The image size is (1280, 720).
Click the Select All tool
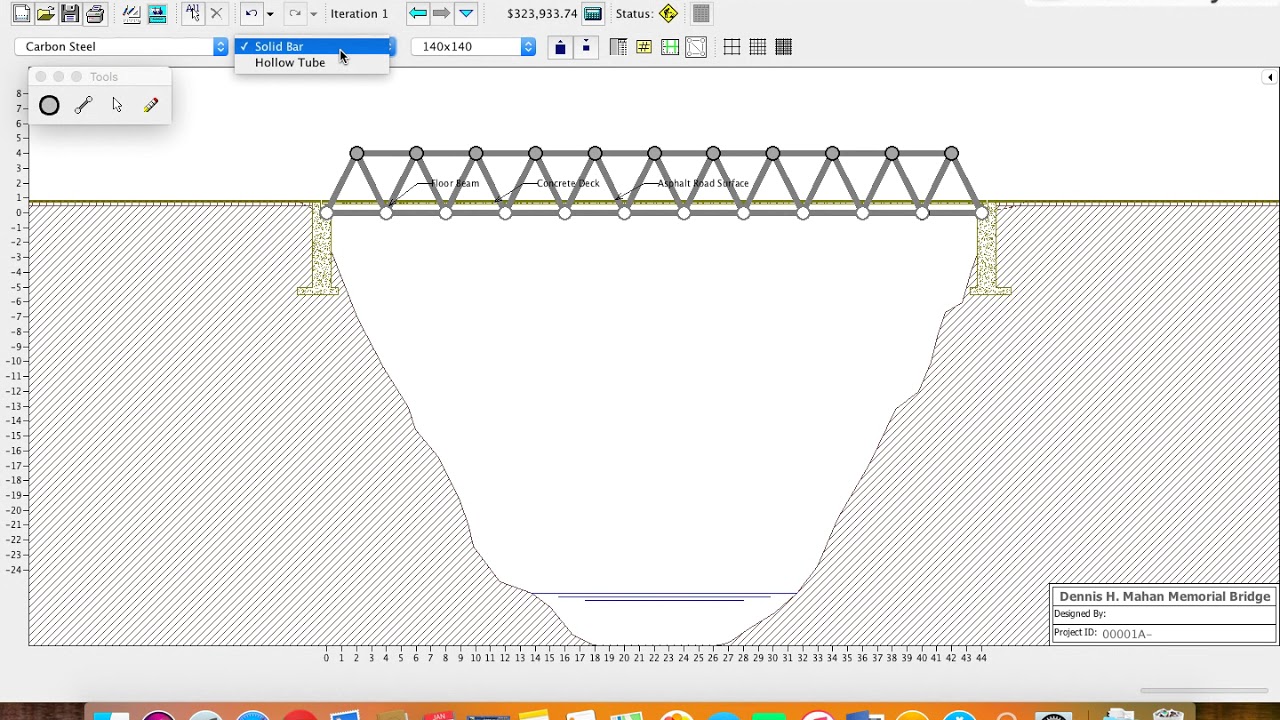(192, 14)
